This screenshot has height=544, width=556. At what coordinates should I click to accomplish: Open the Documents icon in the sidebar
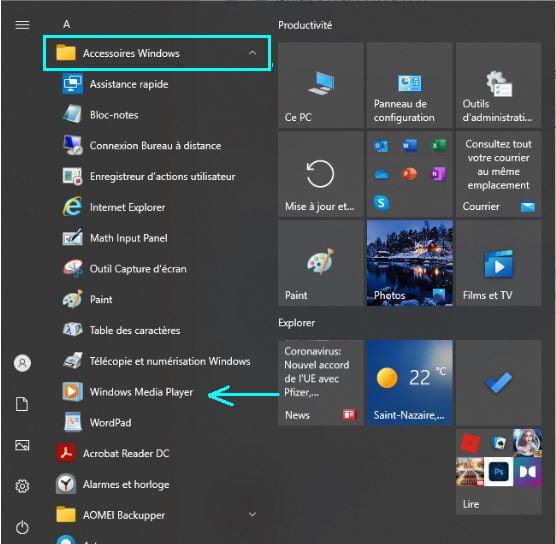[x=22, y=404]
